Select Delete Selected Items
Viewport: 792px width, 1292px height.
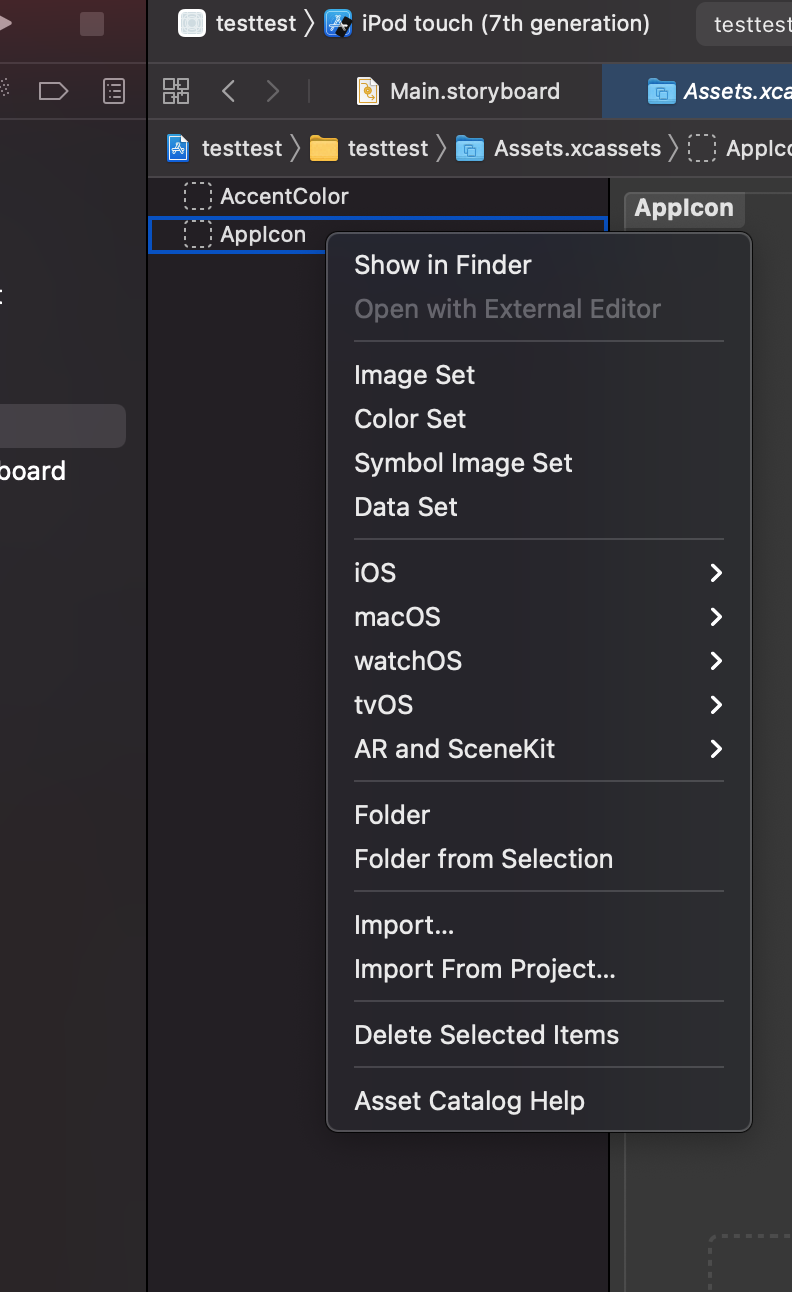click(486, 1035)
